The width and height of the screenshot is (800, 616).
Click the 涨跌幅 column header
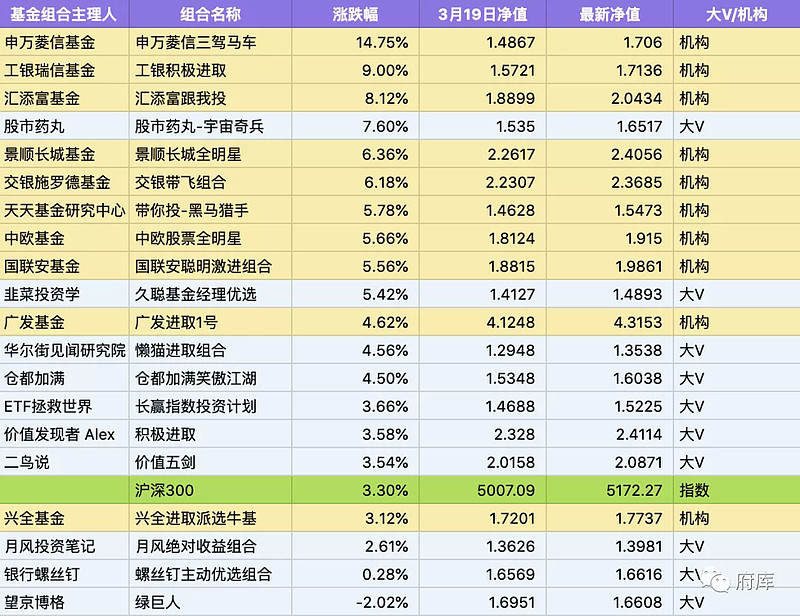pos(355,14)
